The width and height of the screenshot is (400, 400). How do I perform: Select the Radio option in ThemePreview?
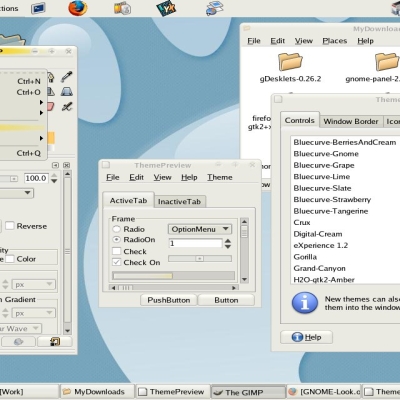pos(116,229)
